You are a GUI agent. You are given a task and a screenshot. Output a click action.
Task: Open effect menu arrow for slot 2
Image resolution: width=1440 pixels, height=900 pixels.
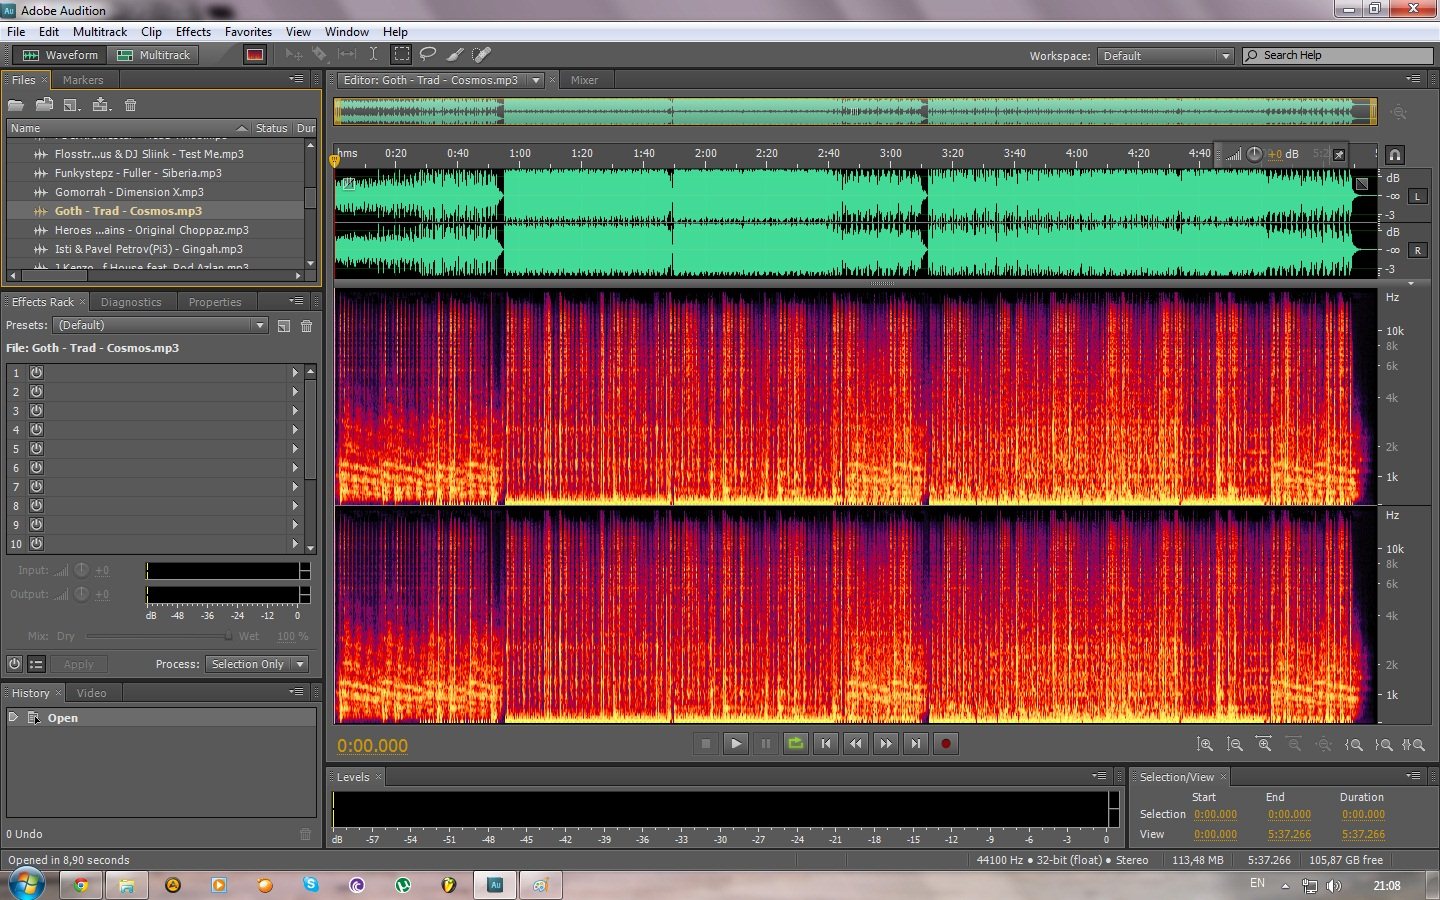coord(295,392)
